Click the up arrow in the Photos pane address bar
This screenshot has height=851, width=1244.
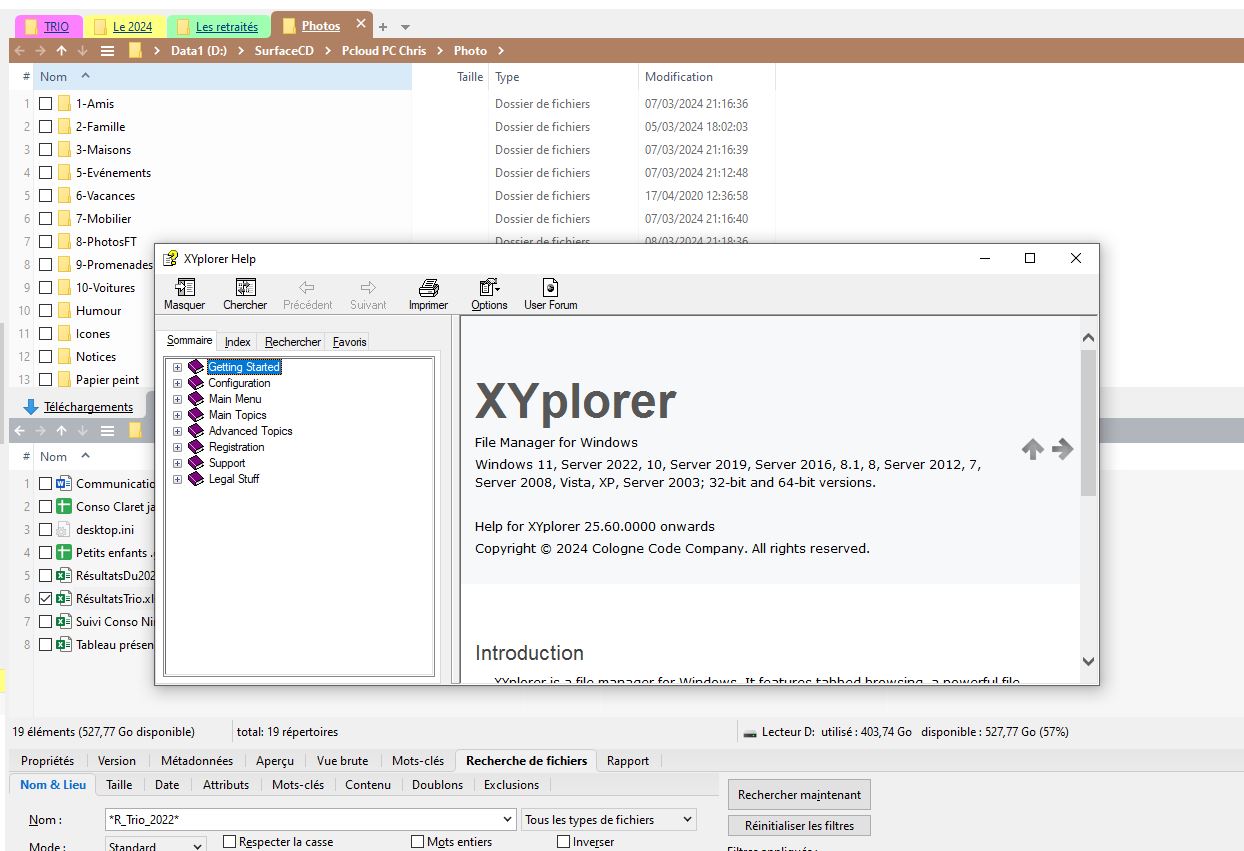point(61,51)
